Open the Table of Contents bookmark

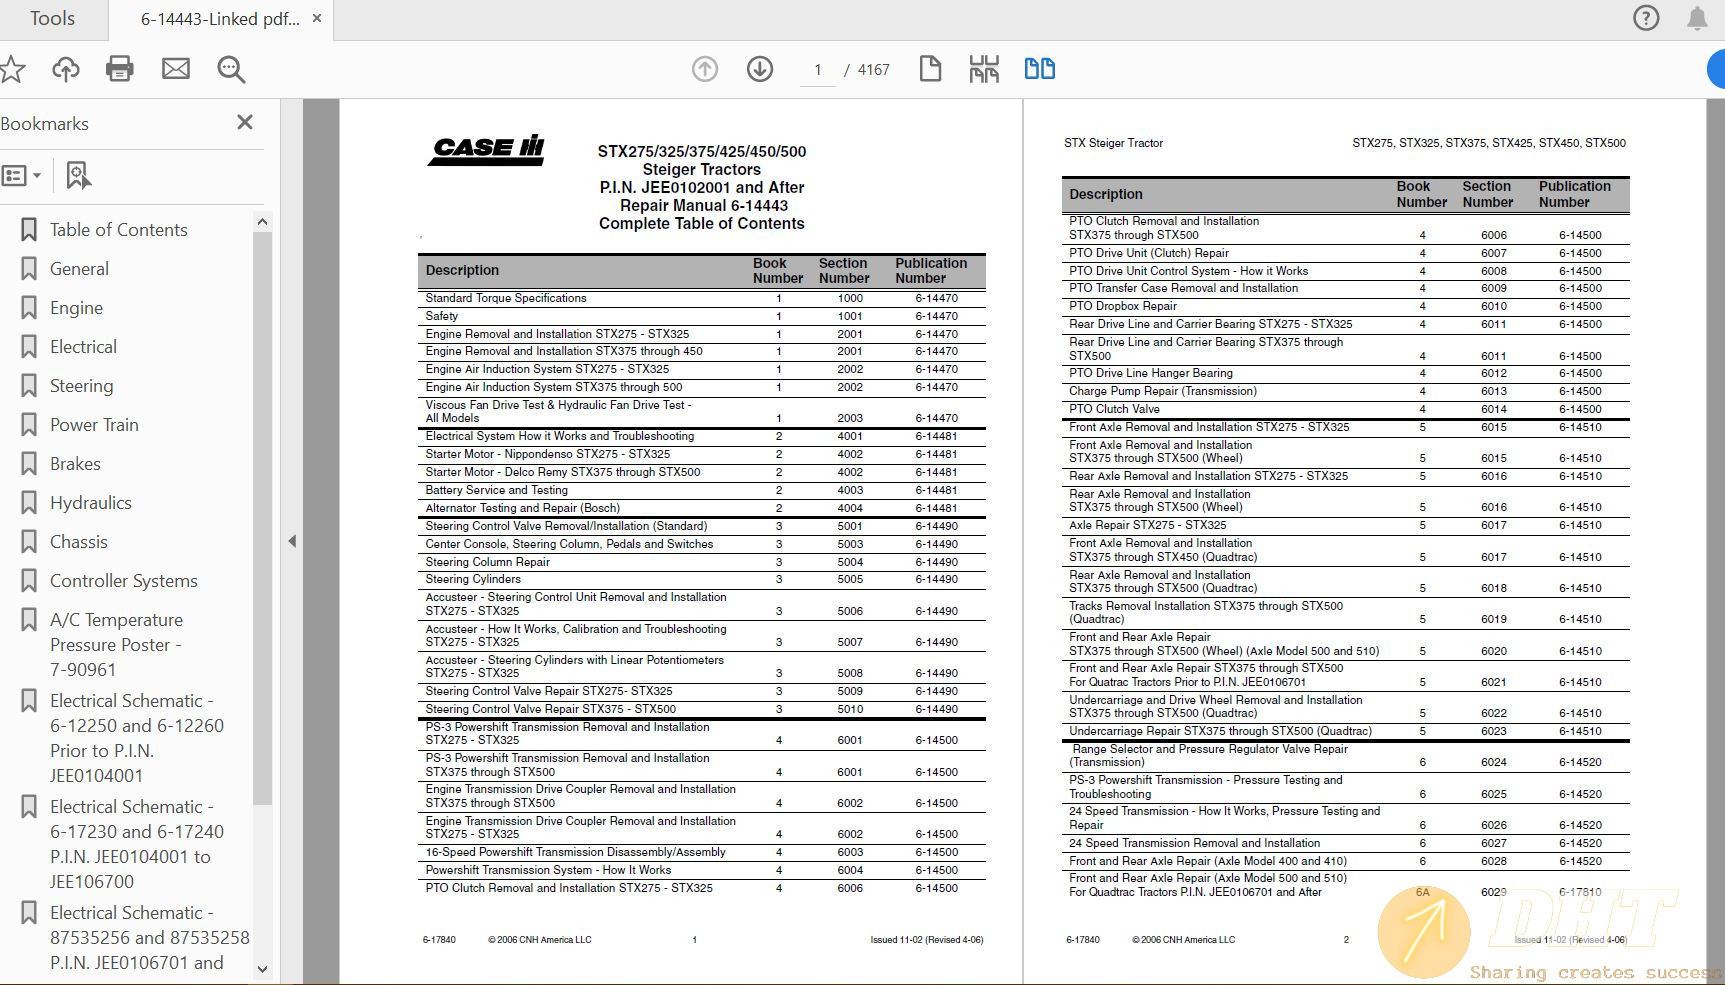[x=119, y=230]
